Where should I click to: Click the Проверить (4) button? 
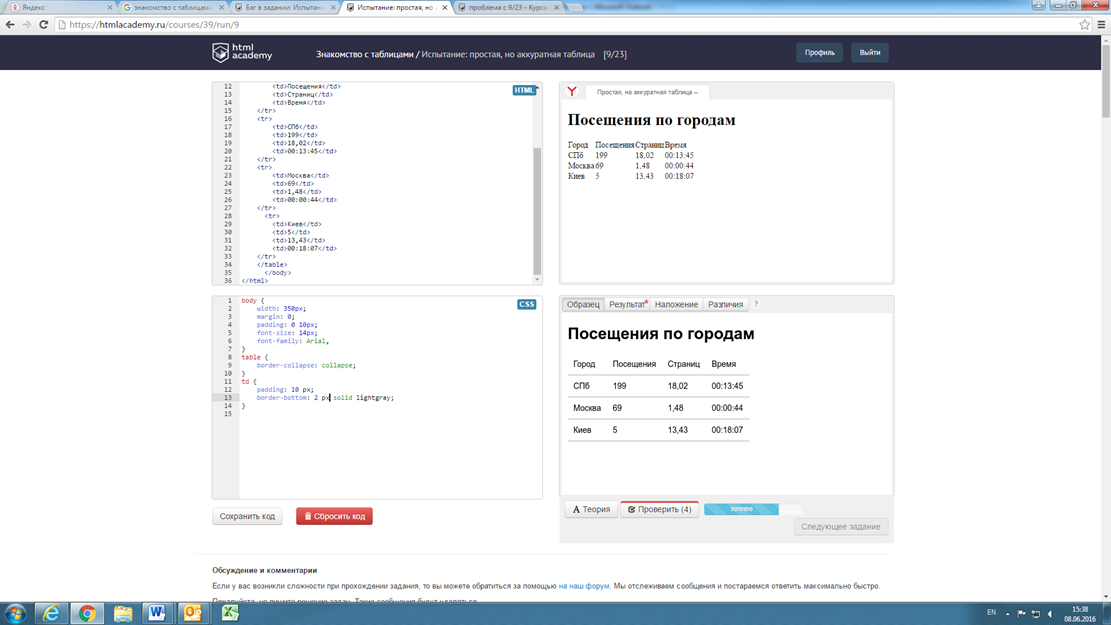coord(660,509)
